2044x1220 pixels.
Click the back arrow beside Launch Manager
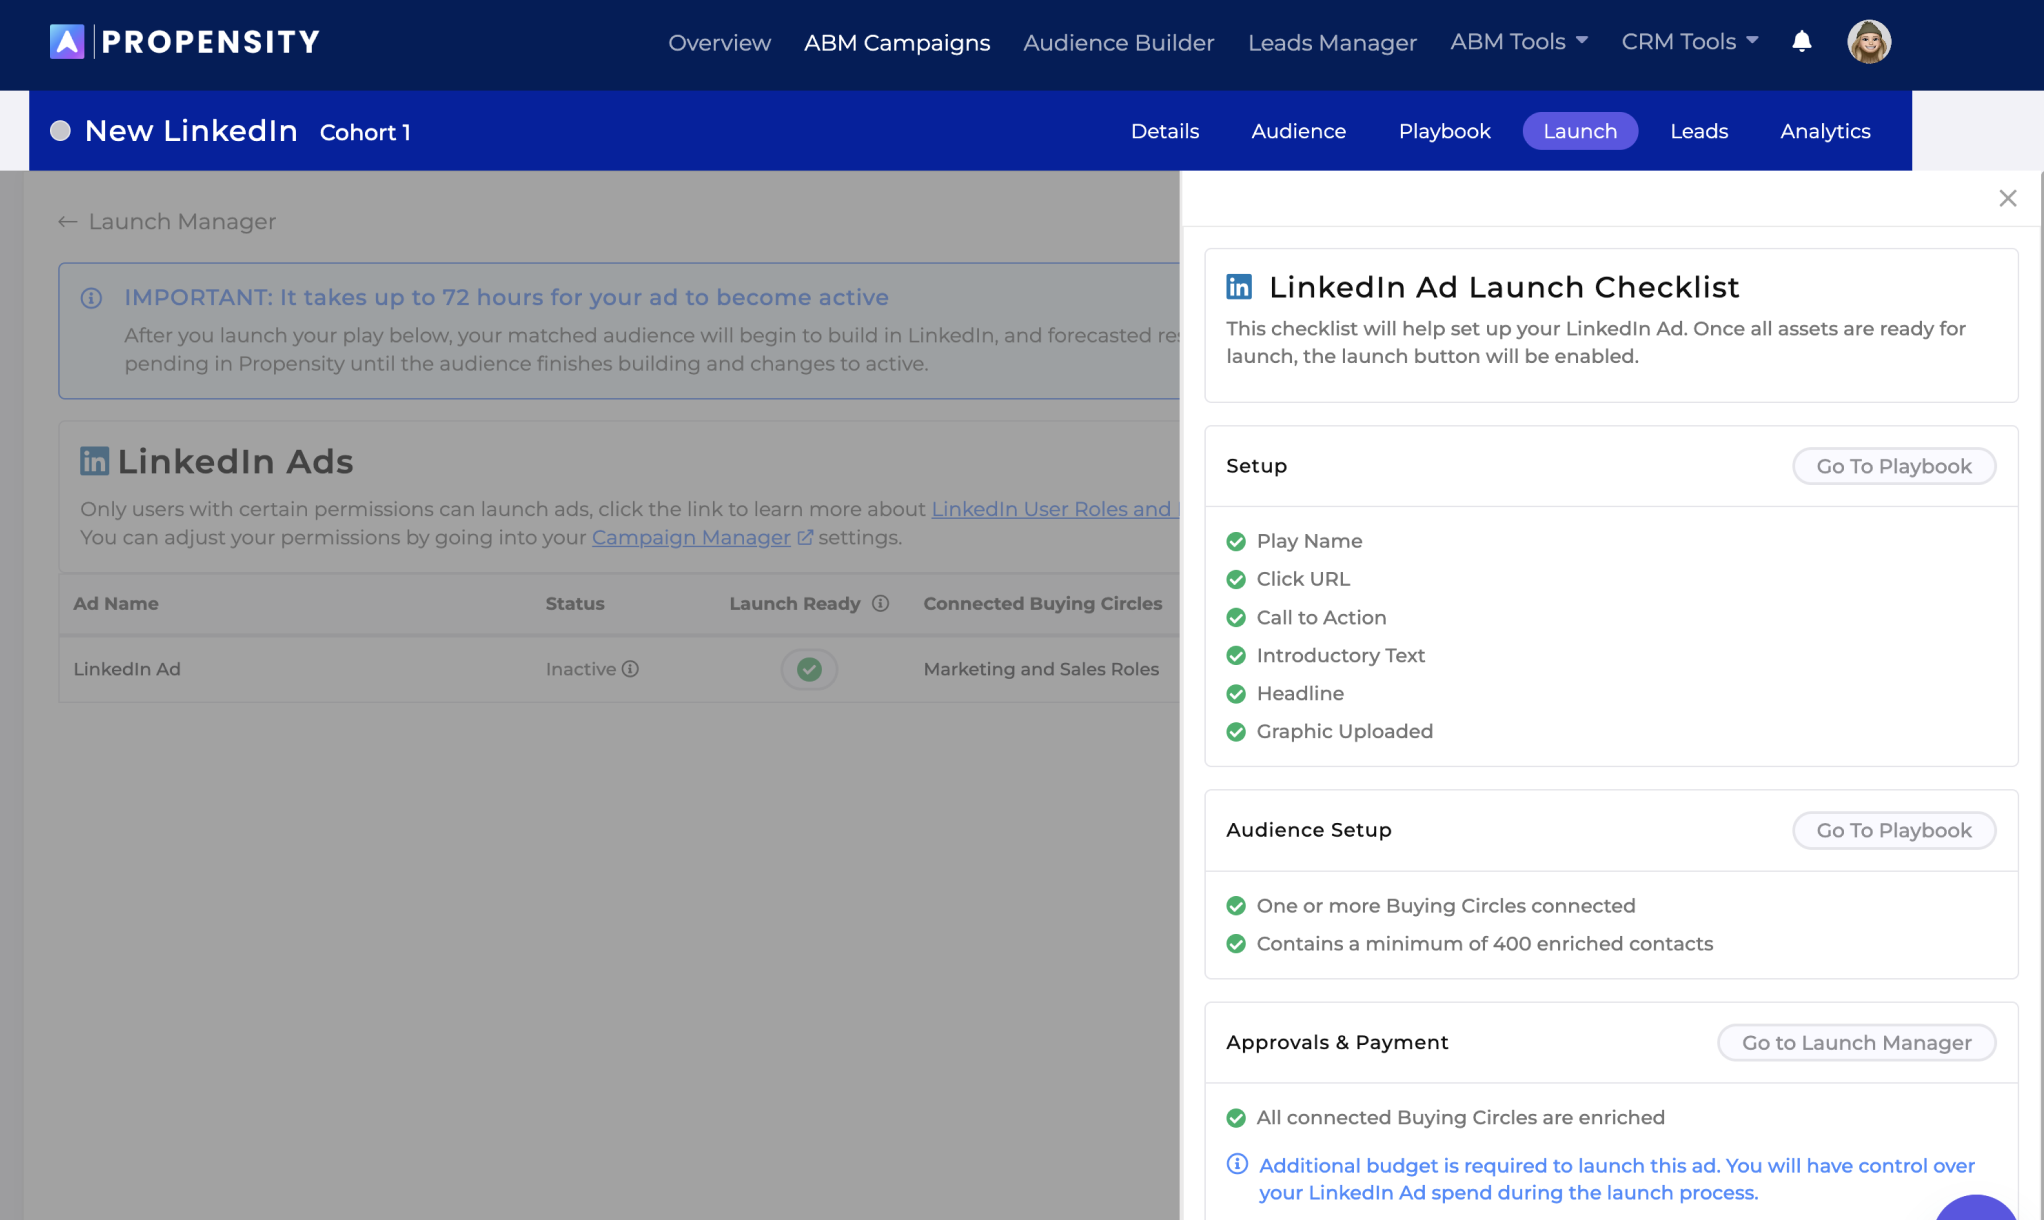(67, 222)
